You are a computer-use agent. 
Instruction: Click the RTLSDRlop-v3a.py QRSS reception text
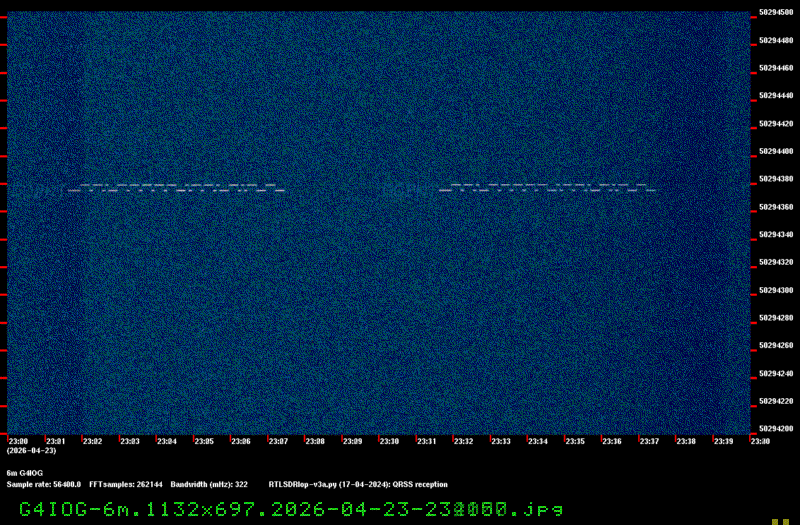click(358, 485)
